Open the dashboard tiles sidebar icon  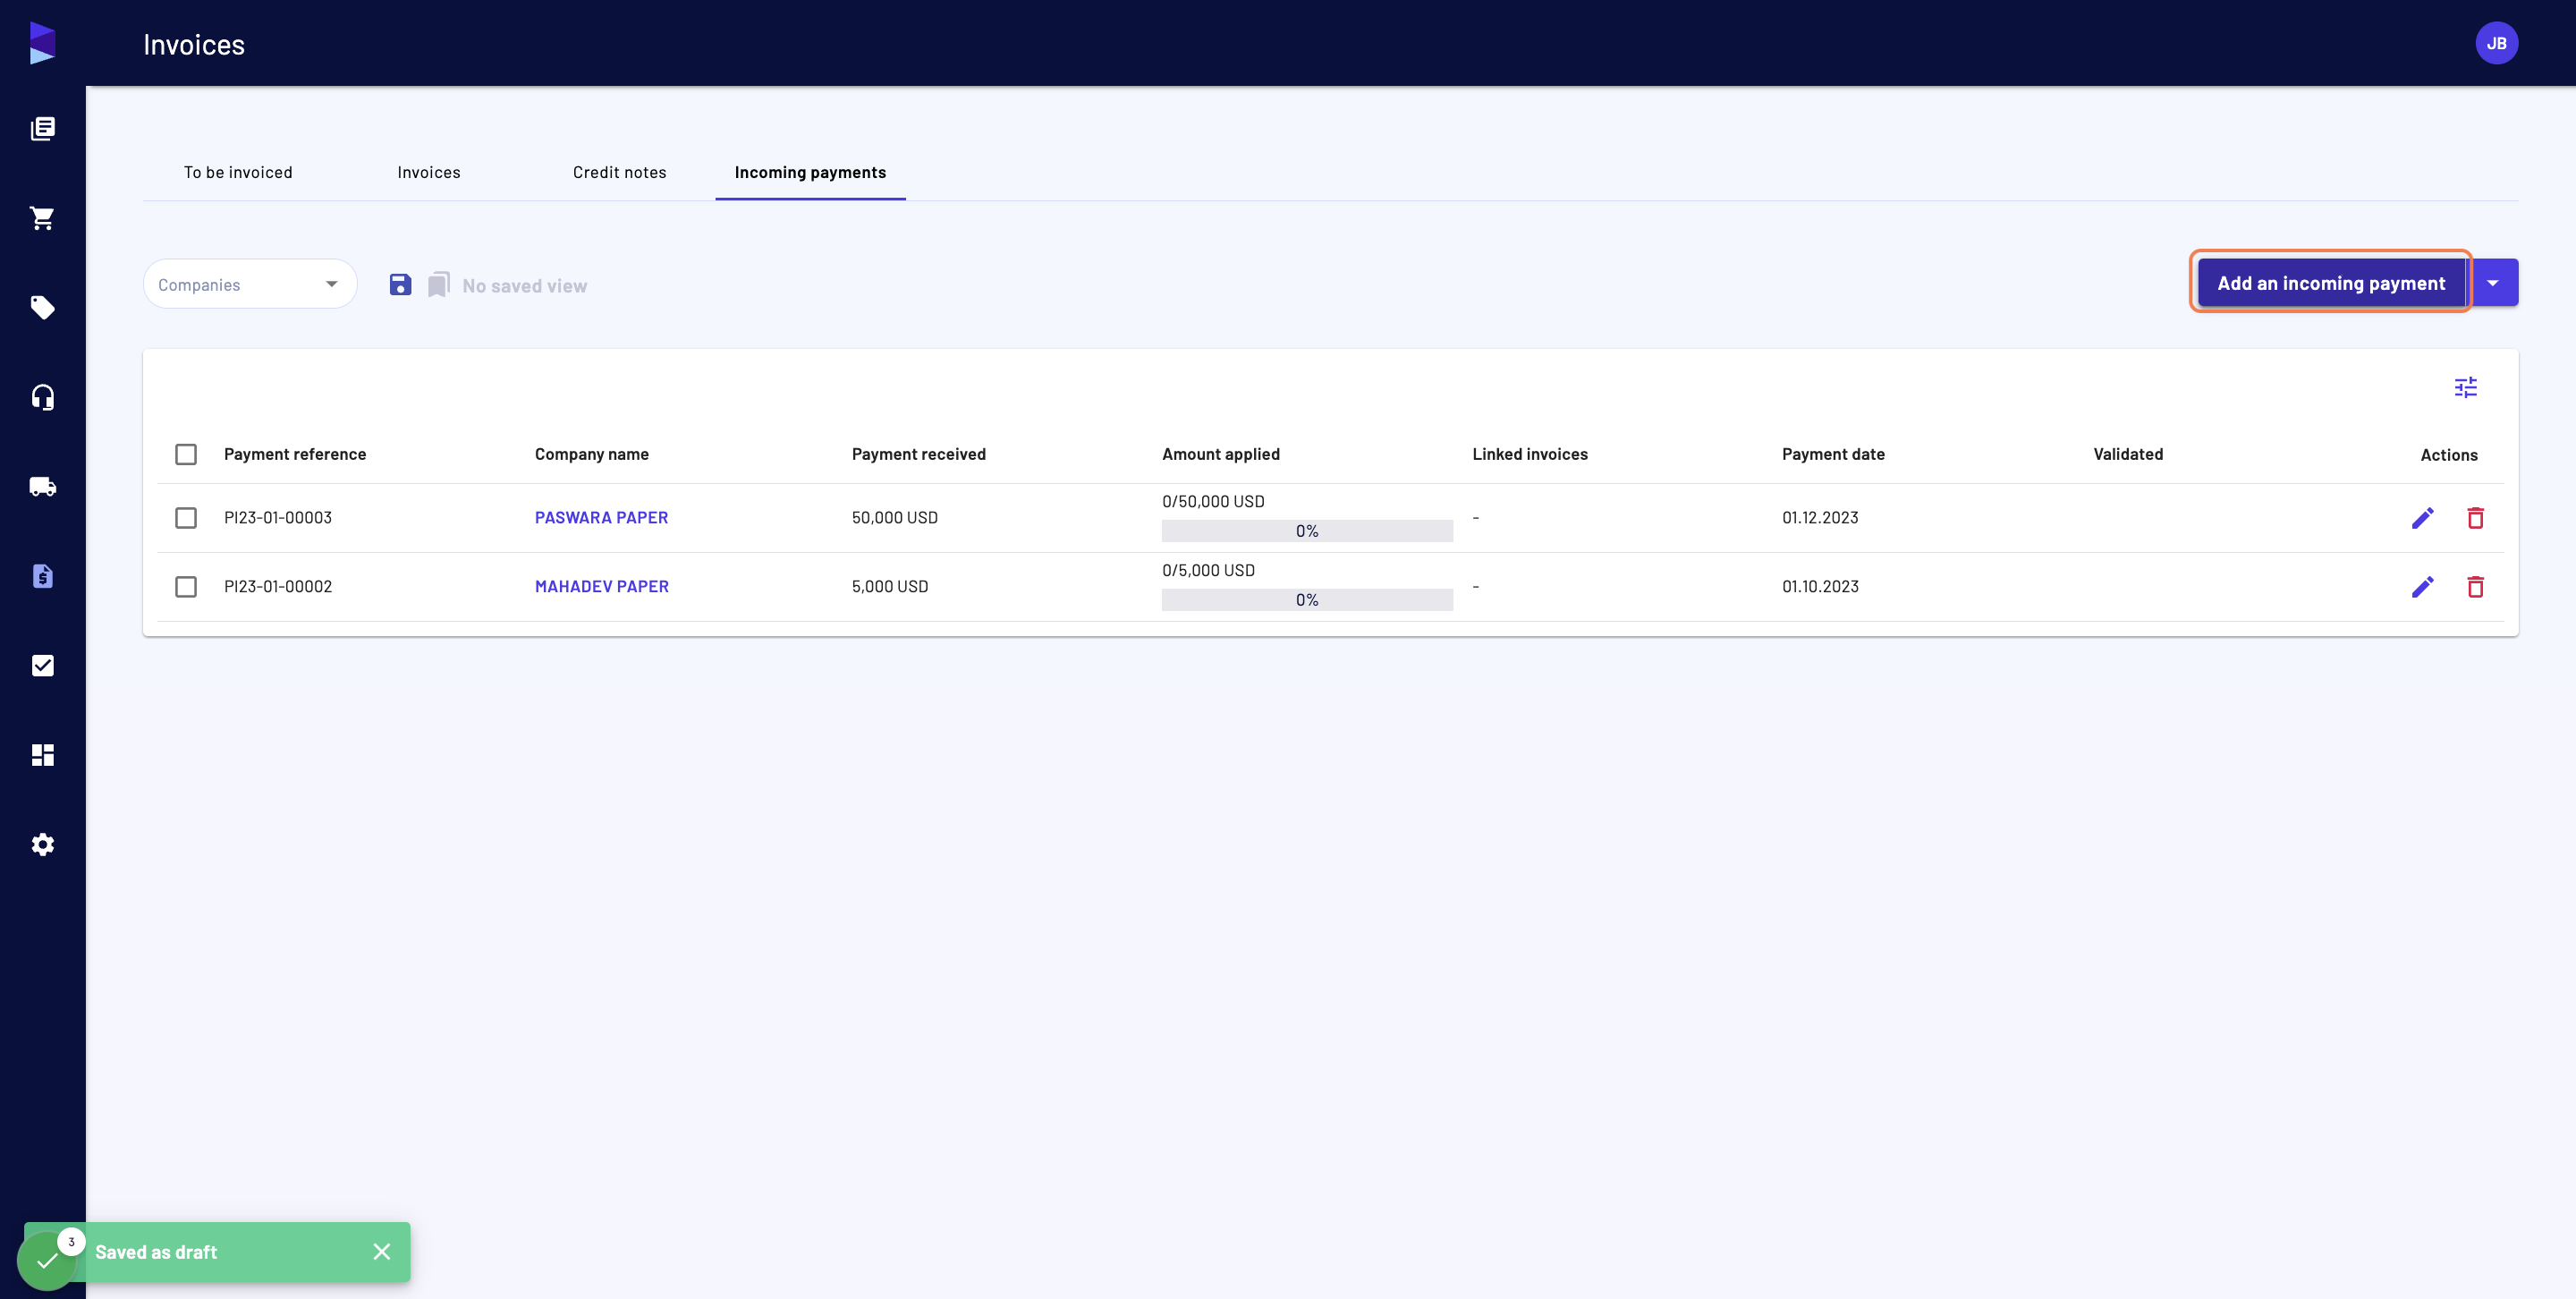[42, 755]
